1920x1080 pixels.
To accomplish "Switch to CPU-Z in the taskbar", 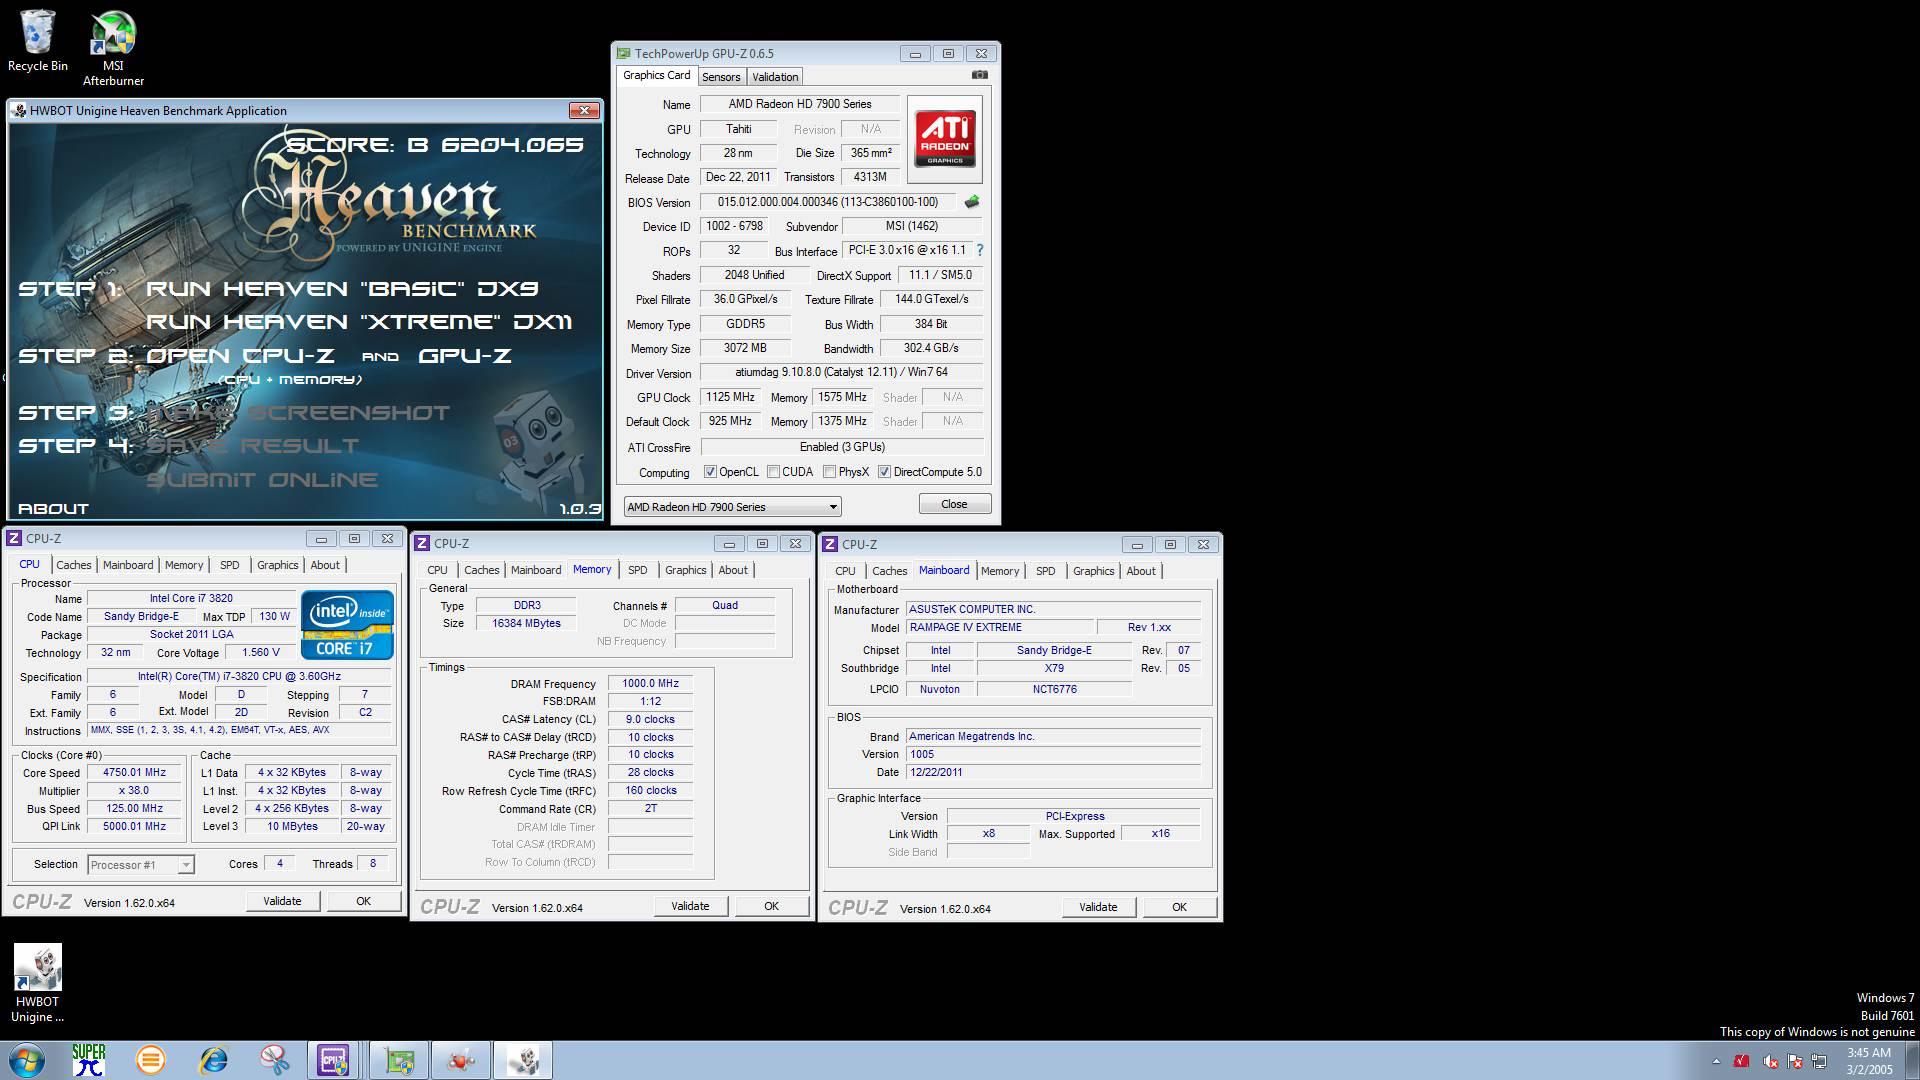I will point(334,1060).
